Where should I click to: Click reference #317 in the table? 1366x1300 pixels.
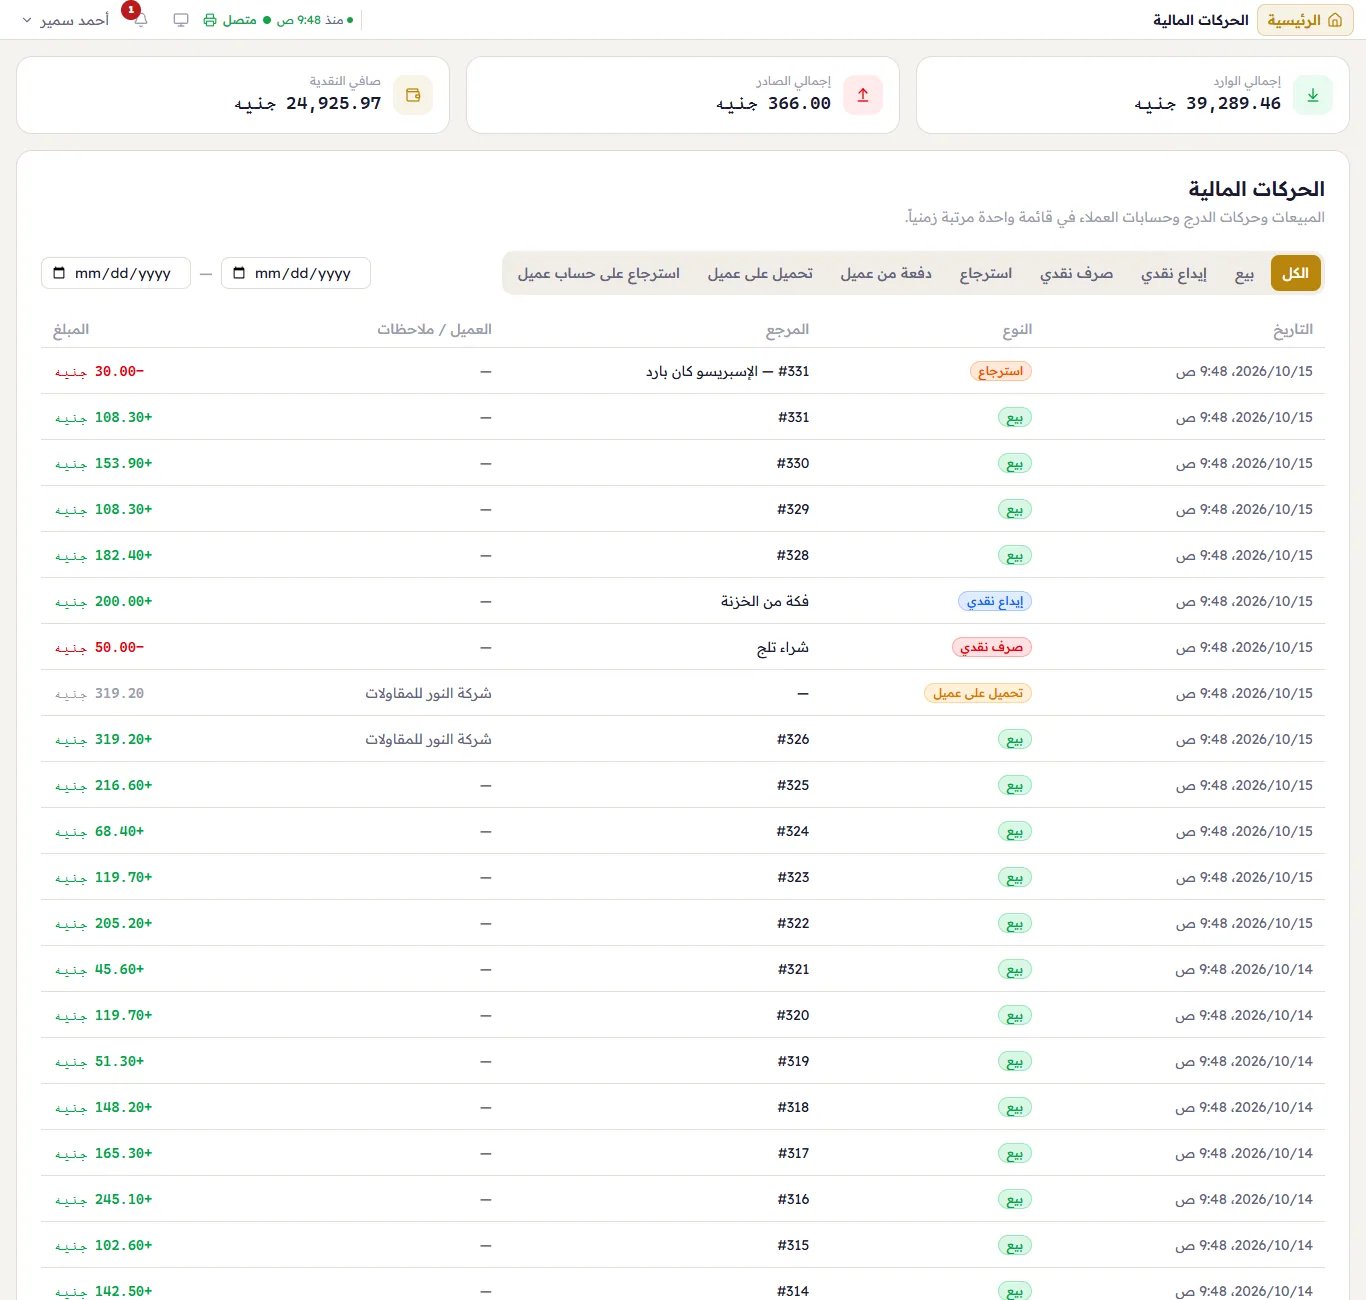click(x=794, y=1153)
